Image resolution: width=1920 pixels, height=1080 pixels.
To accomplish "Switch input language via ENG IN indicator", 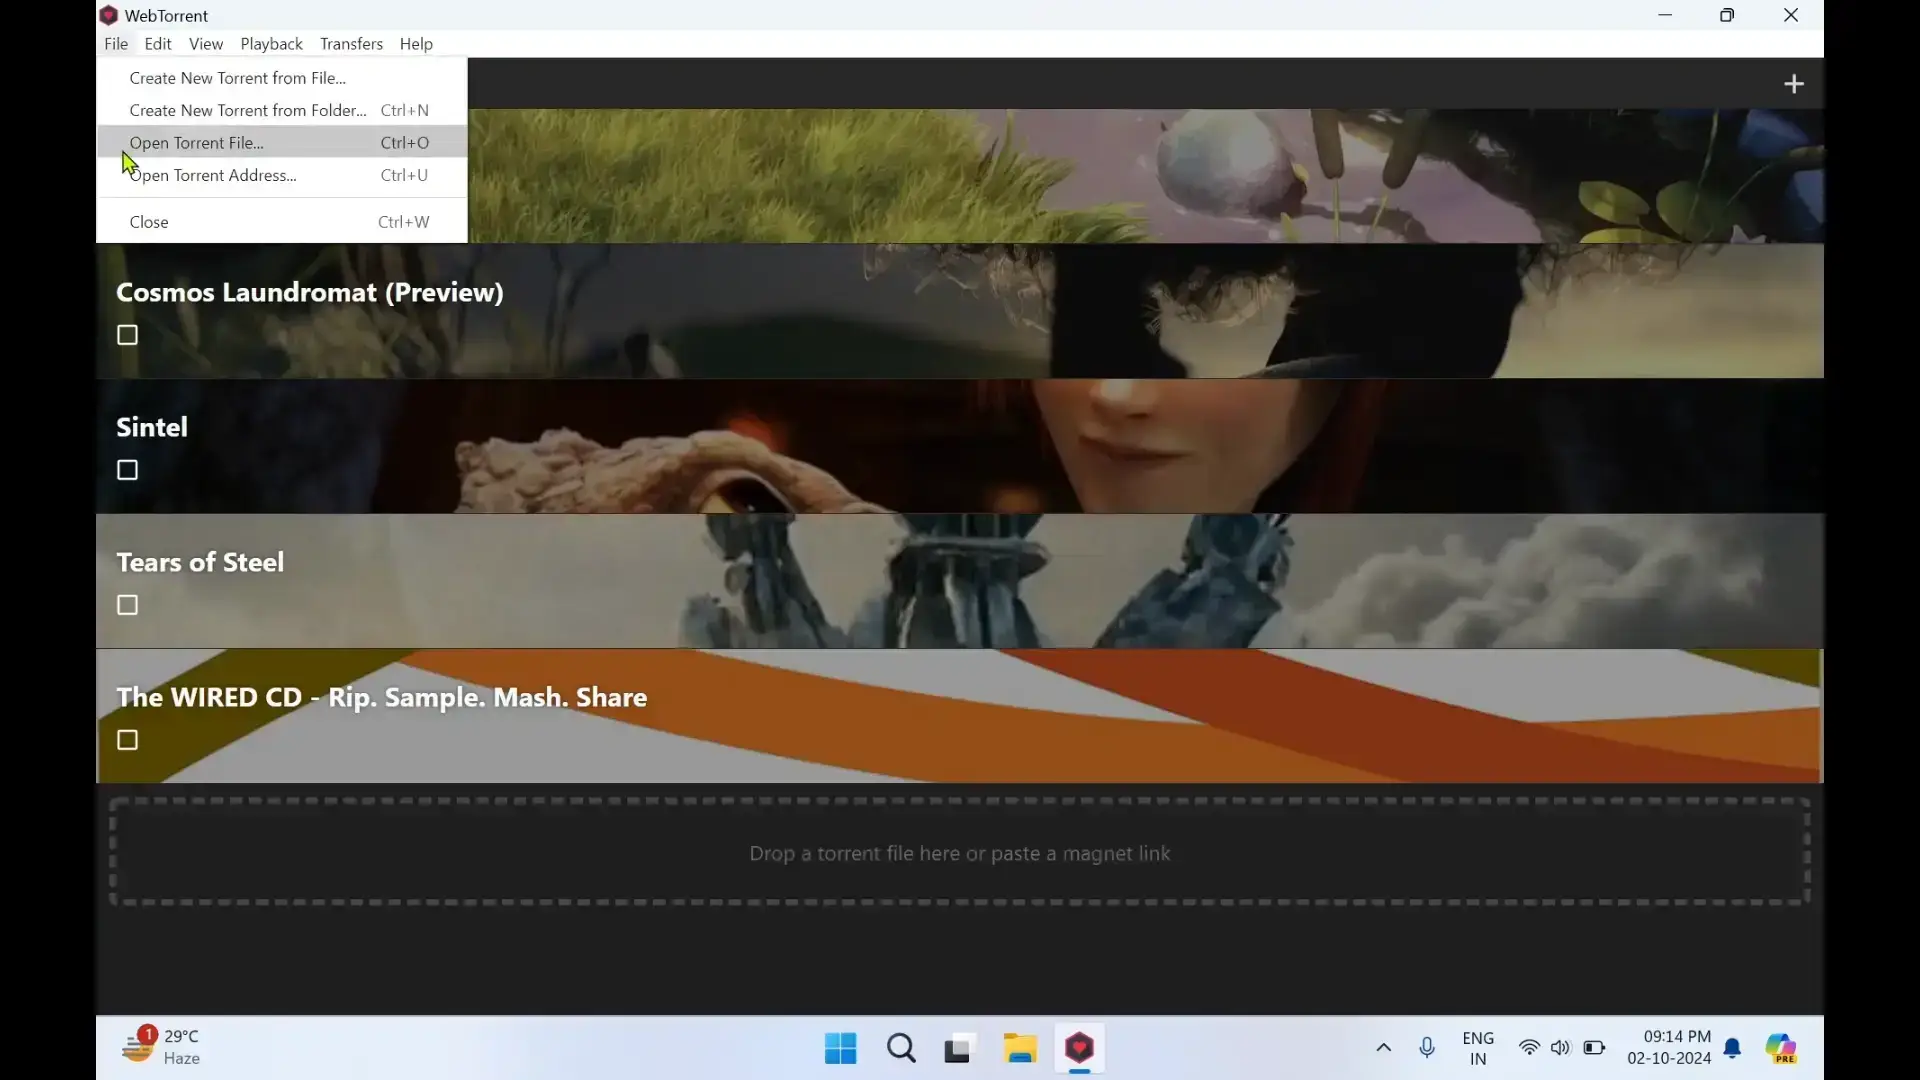I will pyautogui.click(x=1478, y=1048).
